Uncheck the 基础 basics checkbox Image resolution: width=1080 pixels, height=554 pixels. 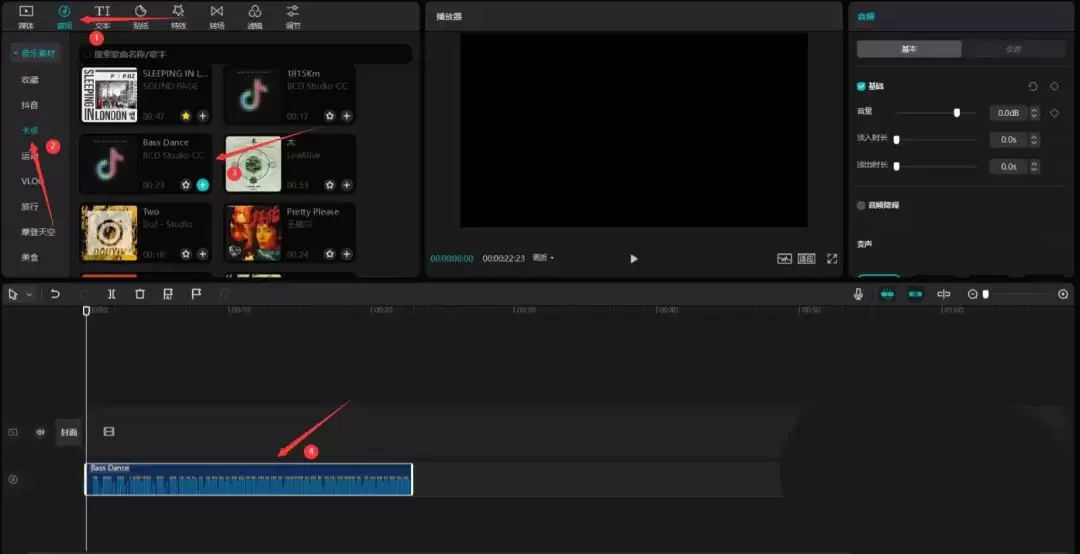(x=861, y=86)
